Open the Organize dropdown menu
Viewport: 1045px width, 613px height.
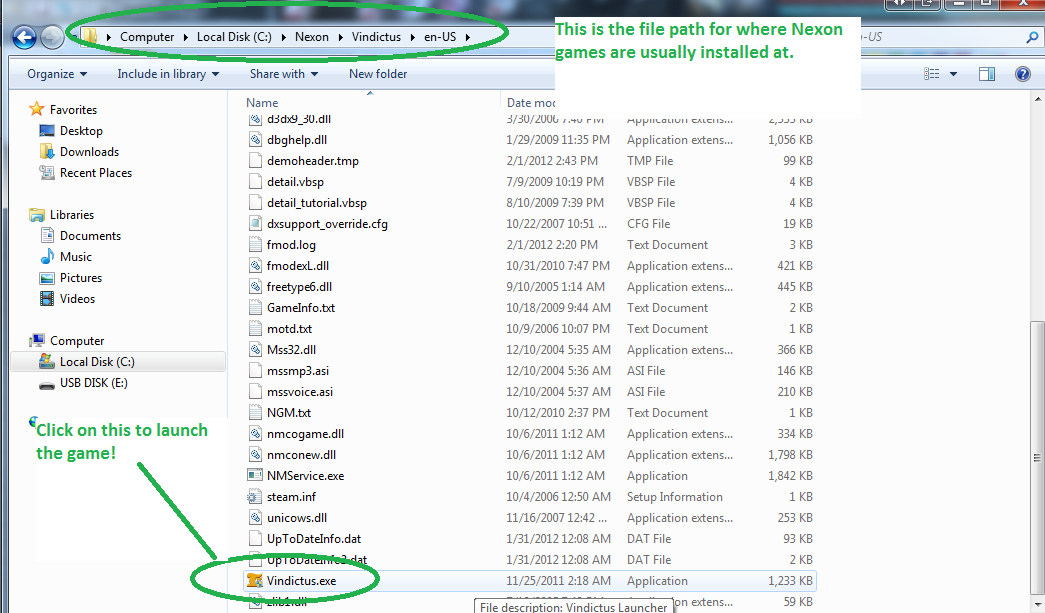click(57, 74)
